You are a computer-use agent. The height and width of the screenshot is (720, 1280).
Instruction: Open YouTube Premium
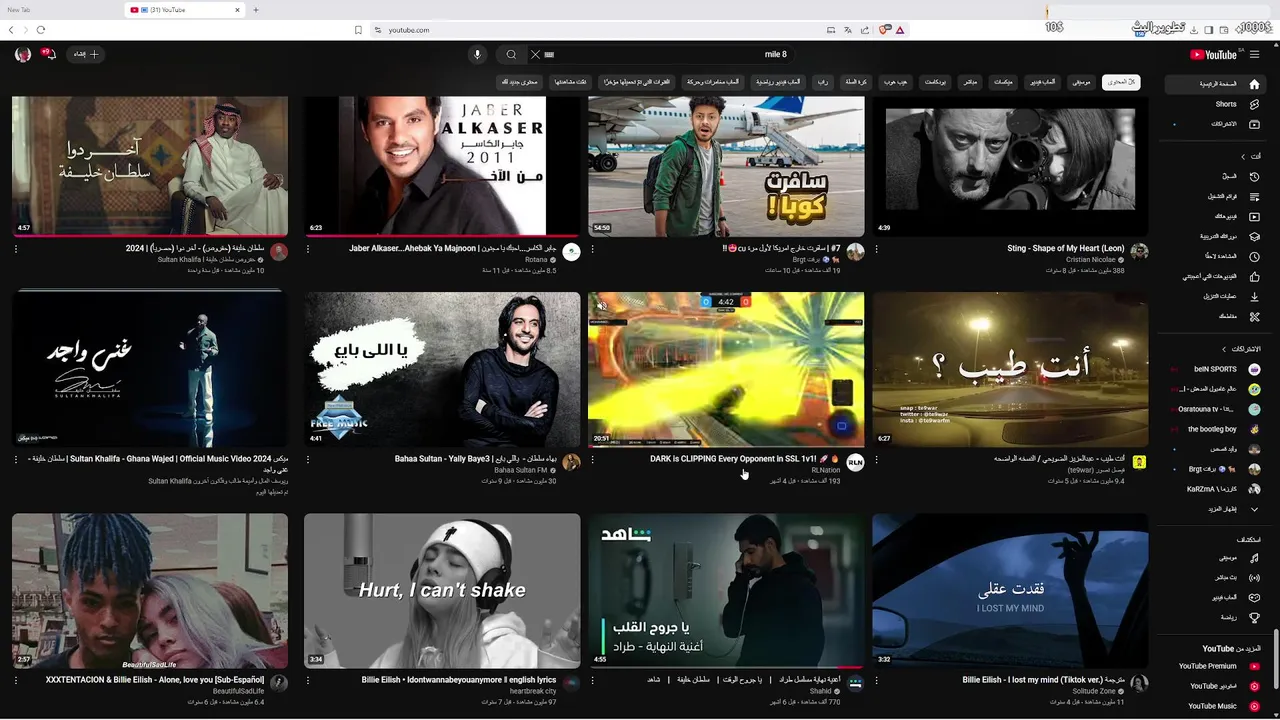tap(1219, 666)
